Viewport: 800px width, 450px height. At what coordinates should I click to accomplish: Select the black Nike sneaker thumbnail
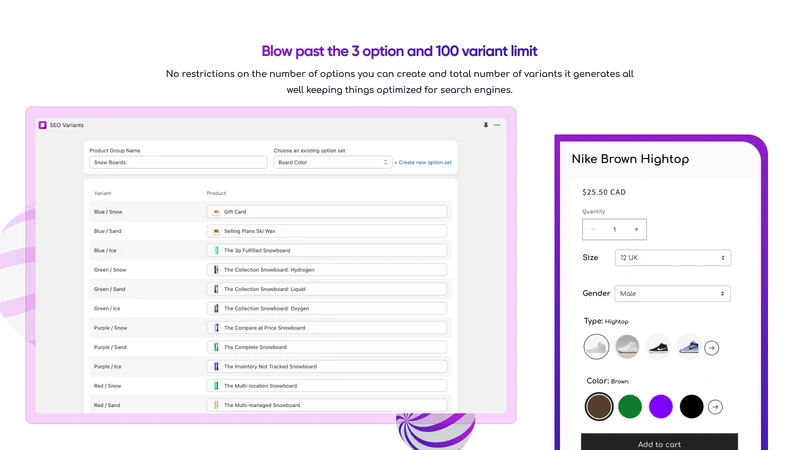pyautogui.click(x=658, y=347)
